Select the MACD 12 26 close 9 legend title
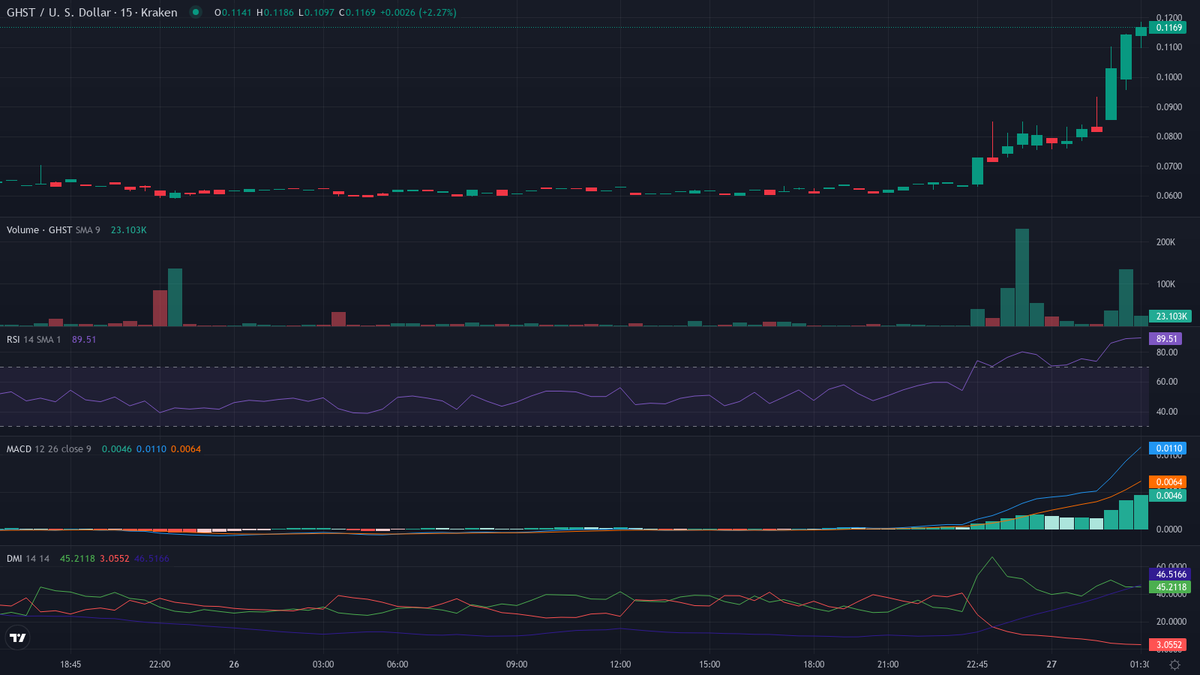The width and height of the screenshot is (1200, 675). pos(49,448)
